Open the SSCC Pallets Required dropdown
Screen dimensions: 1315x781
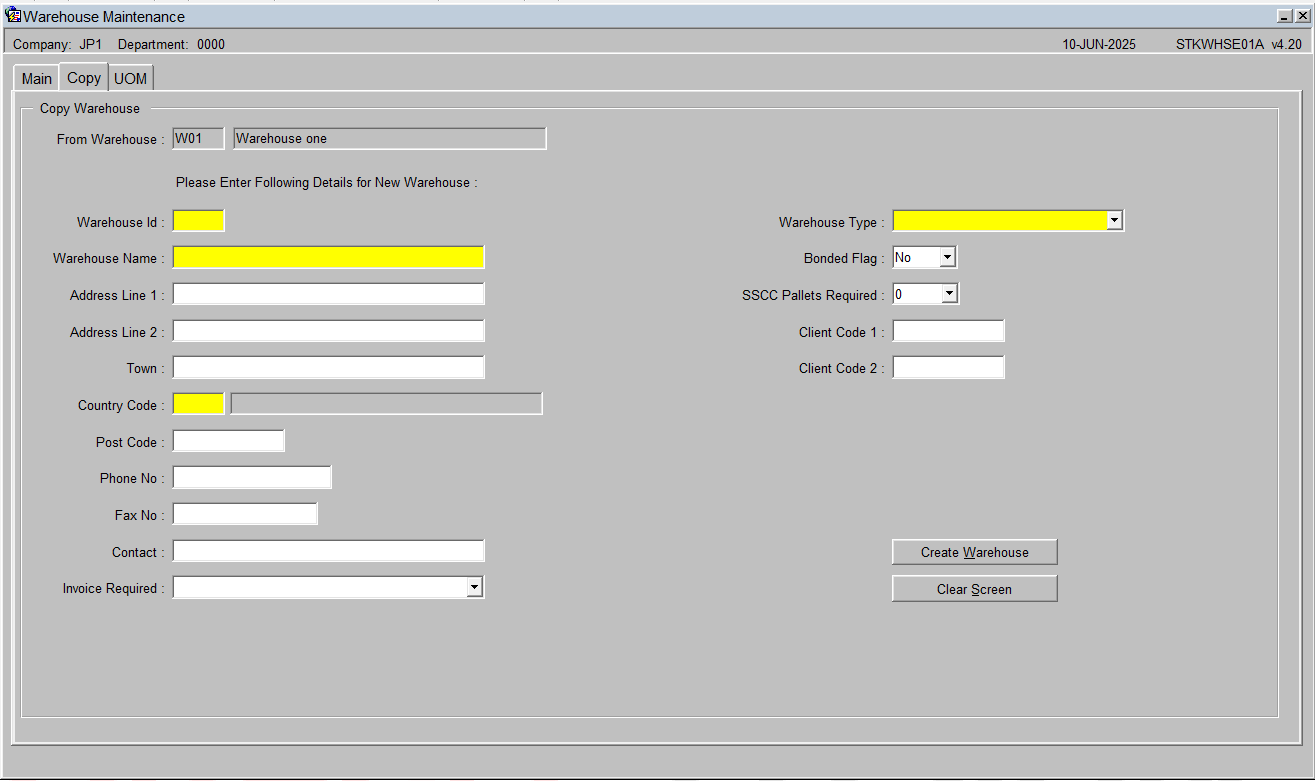(x=950, y=294)
